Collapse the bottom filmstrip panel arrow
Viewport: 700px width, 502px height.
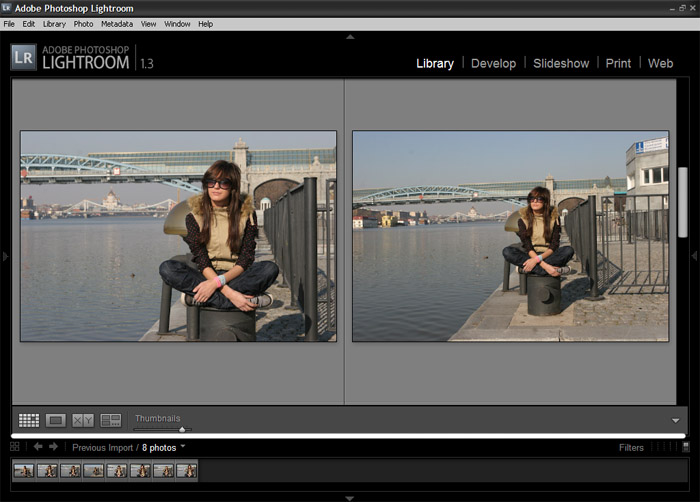click(x=350, y=497)
